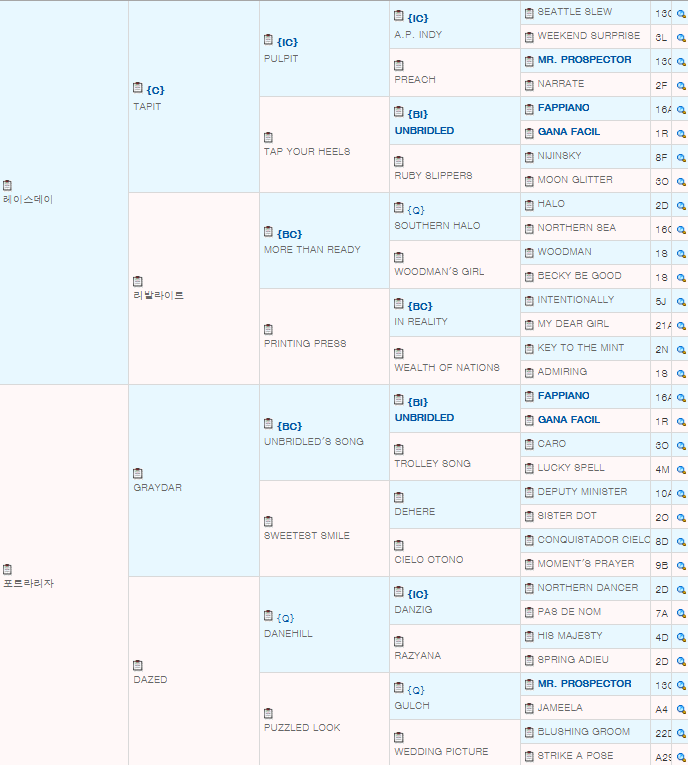Viewport: 688px width, 765px height.
Task: Click the magnifier icon in JAMEELA row
Action: (x=681, y=709)
